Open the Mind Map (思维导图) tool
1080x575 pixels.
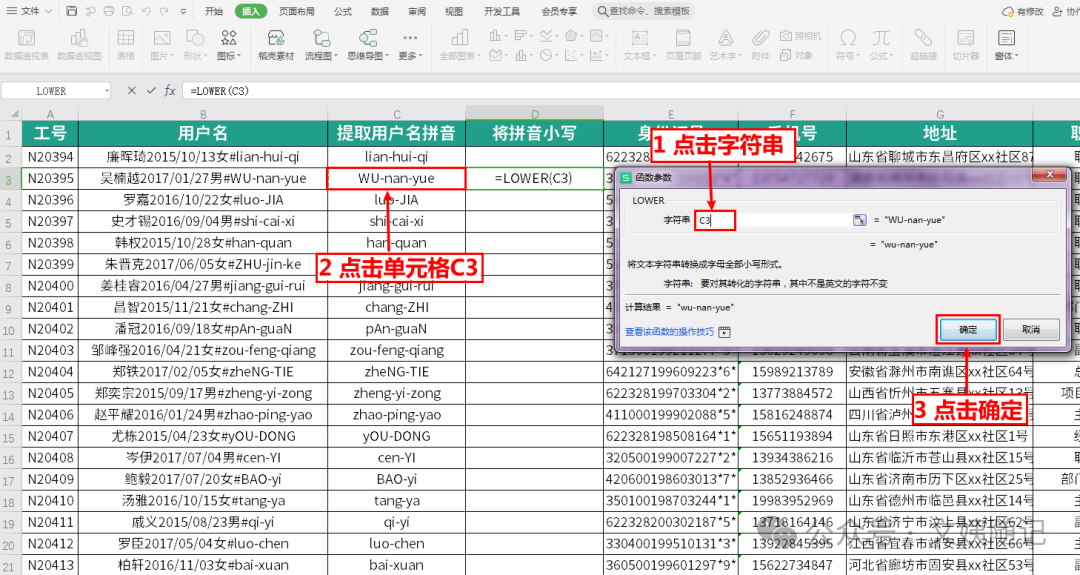368,45
